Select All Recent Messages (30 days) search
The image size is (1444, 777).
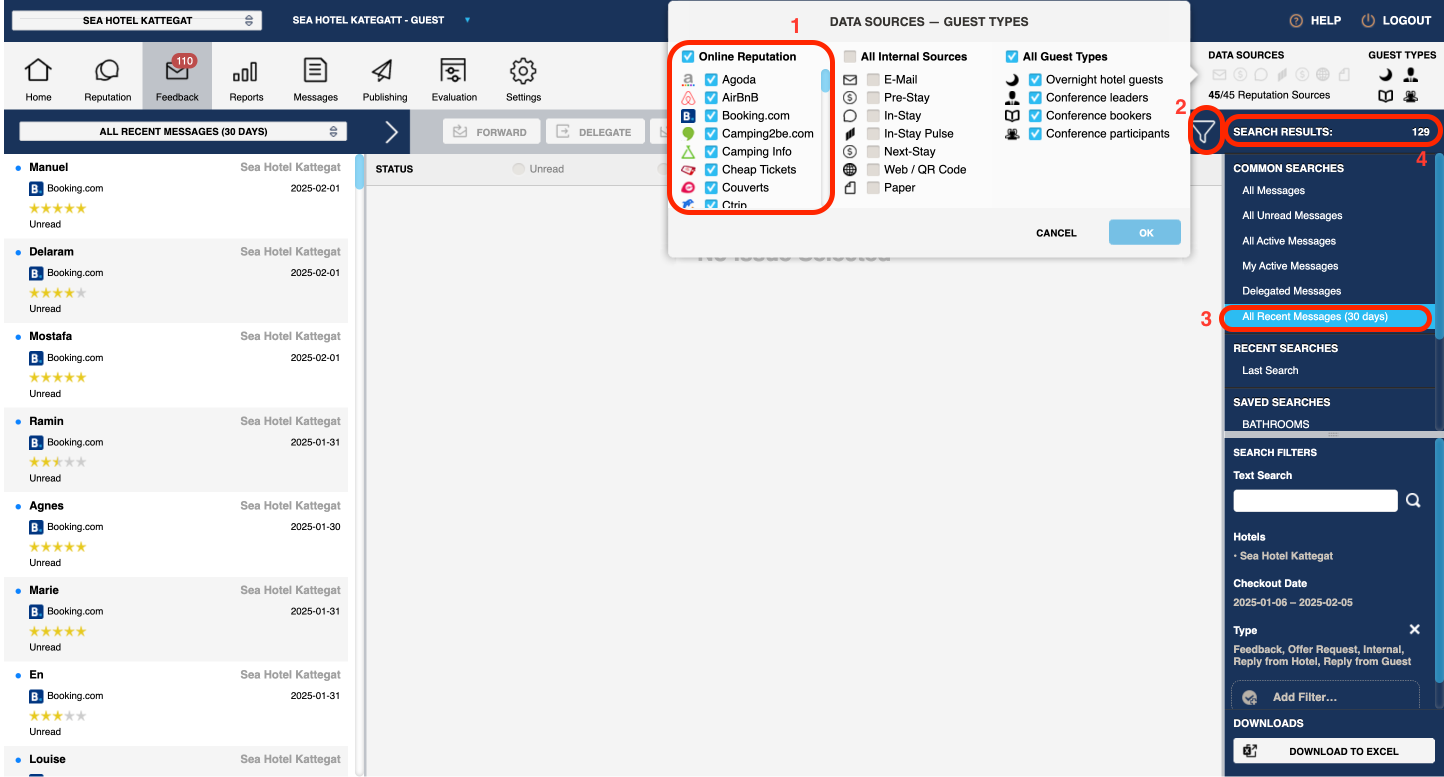coord(1328,317)
